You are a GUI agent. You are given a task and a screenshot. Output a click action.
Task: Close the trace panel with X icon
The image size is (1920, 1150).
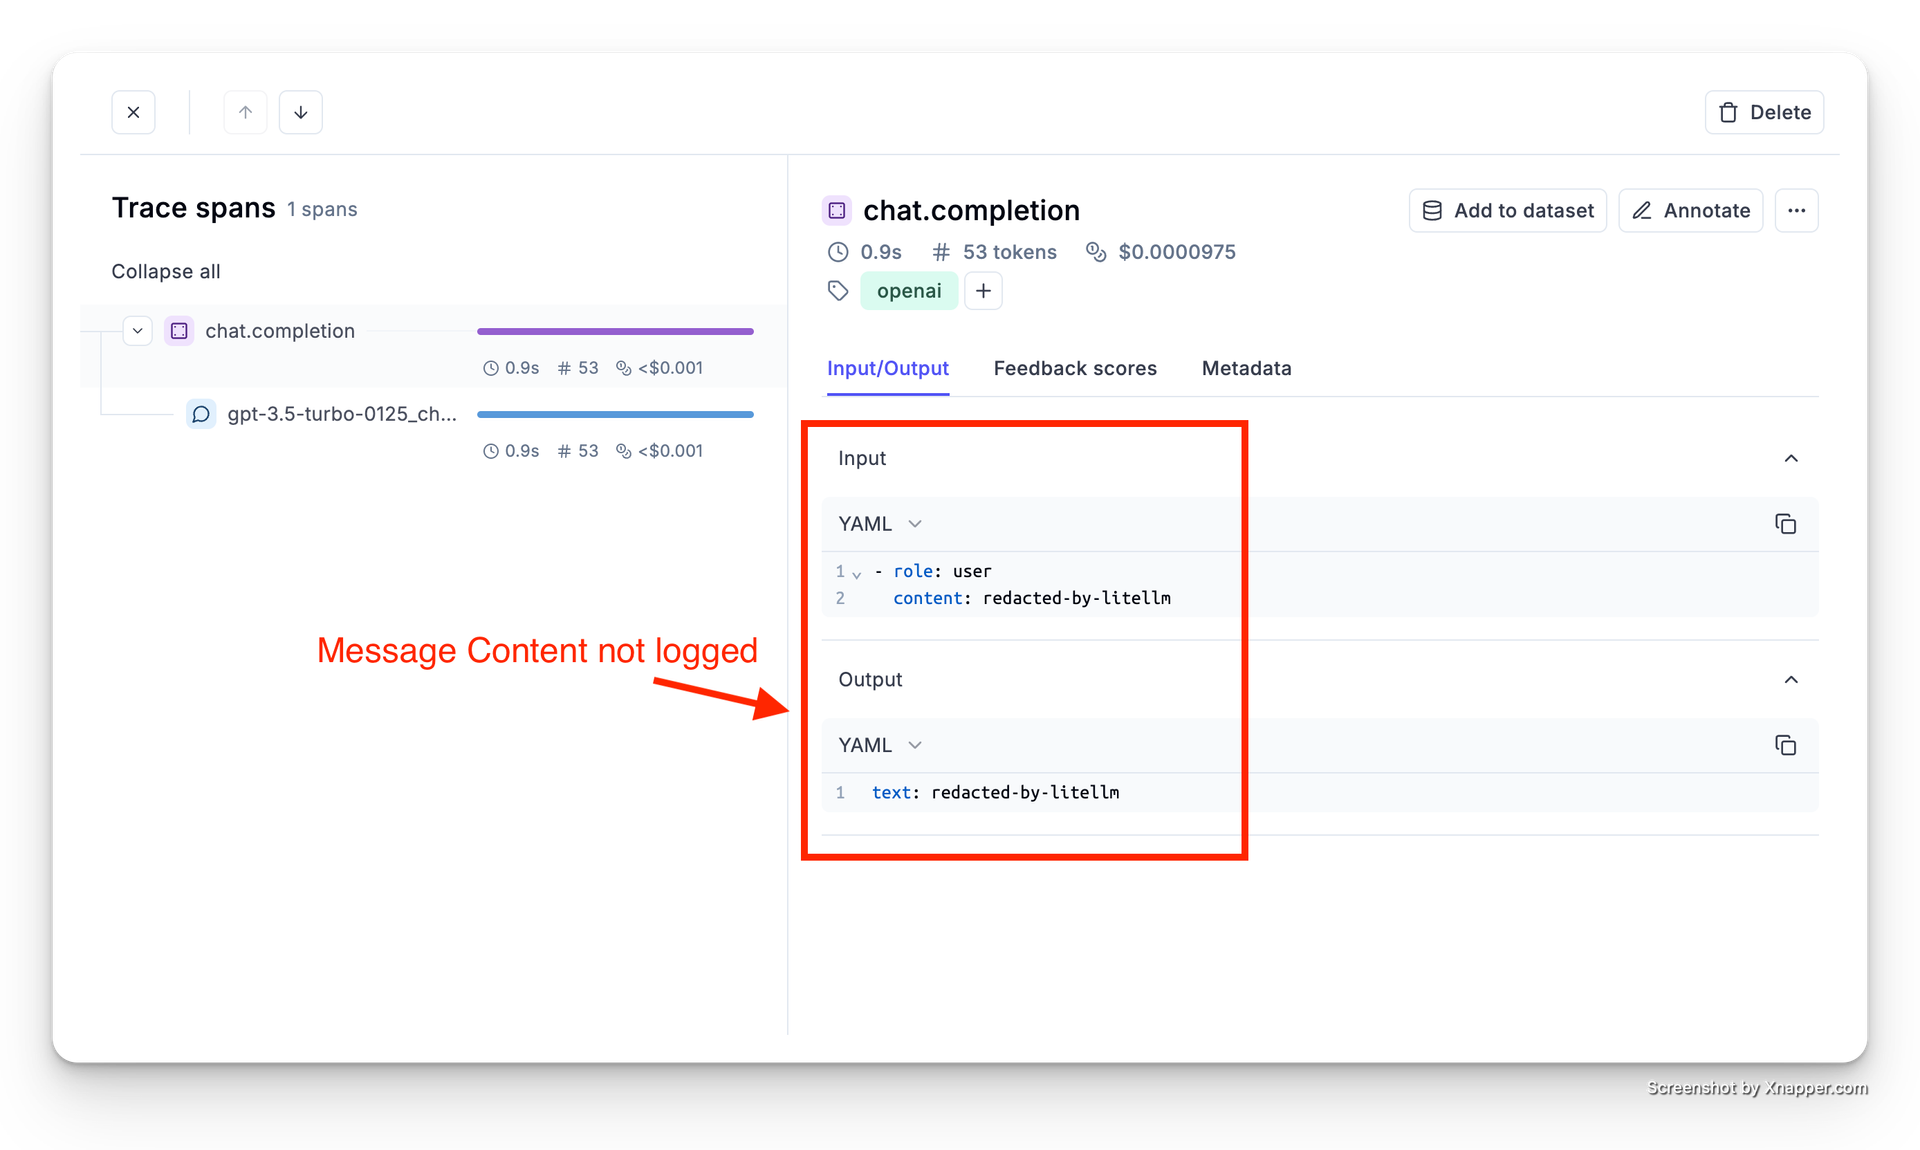click(x=133, y=112)
